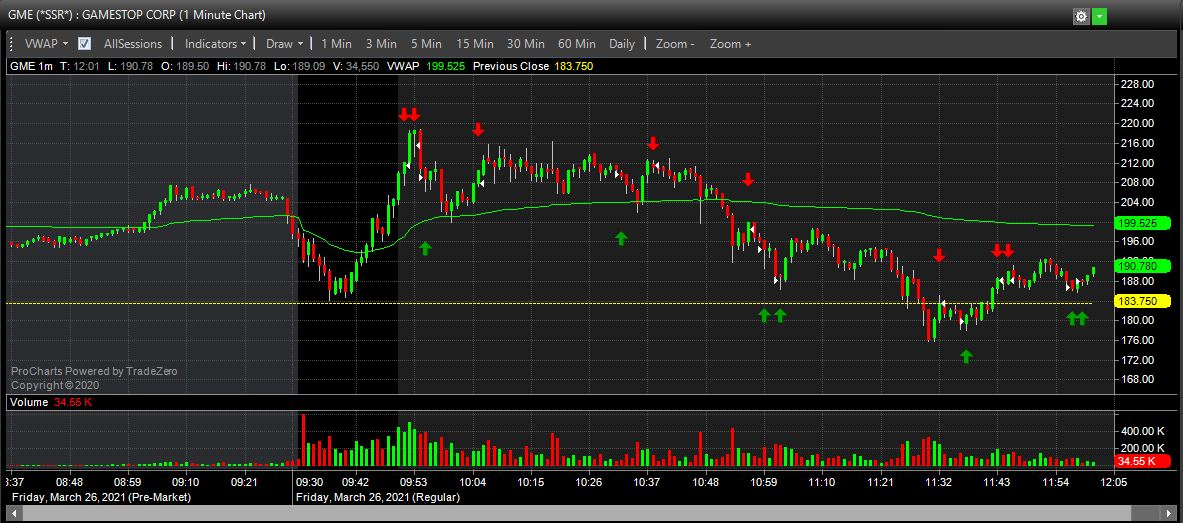Click the 'Volume' panel label
This screenshot has width=1183, height=523.
point(29,403)
